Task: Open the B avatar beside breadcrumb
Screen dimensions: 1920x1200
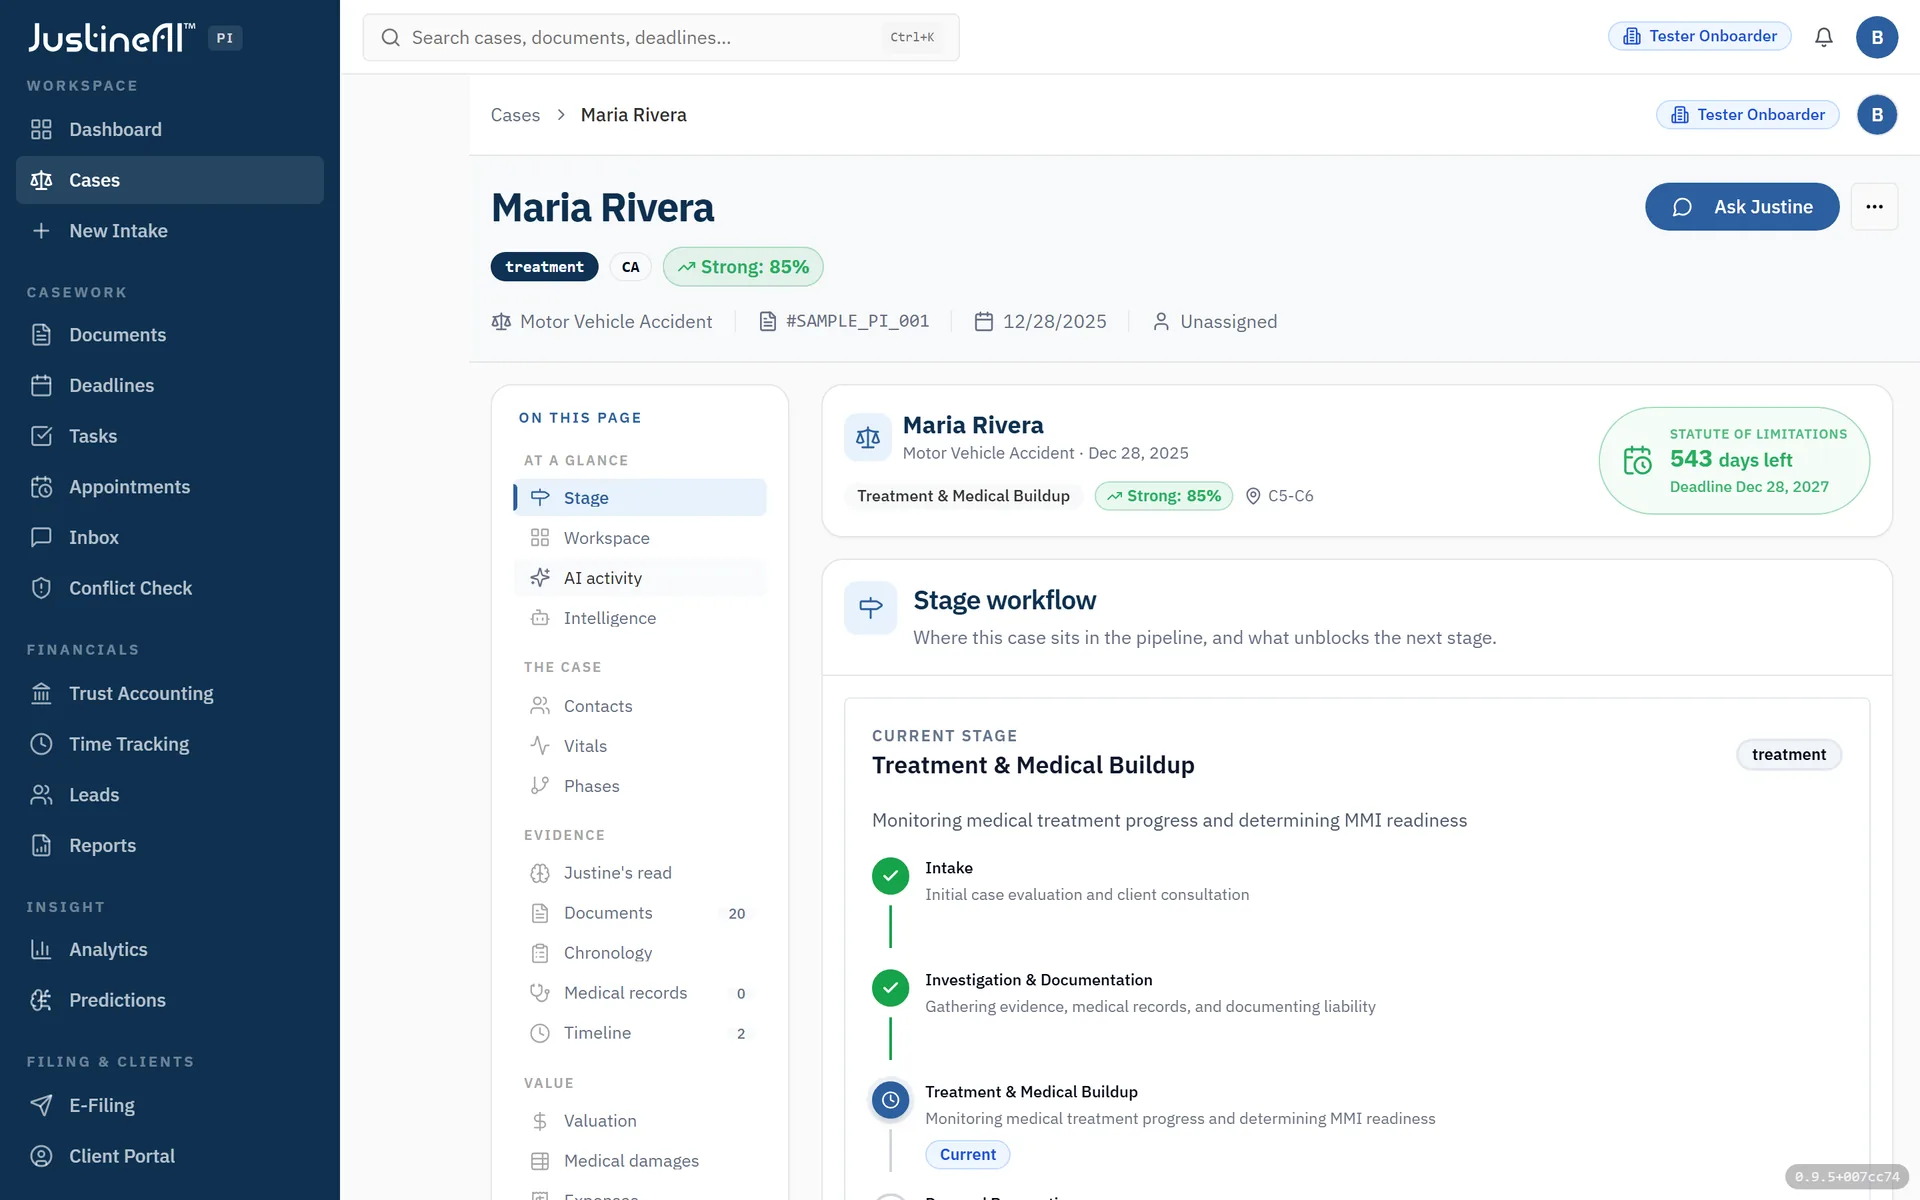Action: (x=1877, y=115)
